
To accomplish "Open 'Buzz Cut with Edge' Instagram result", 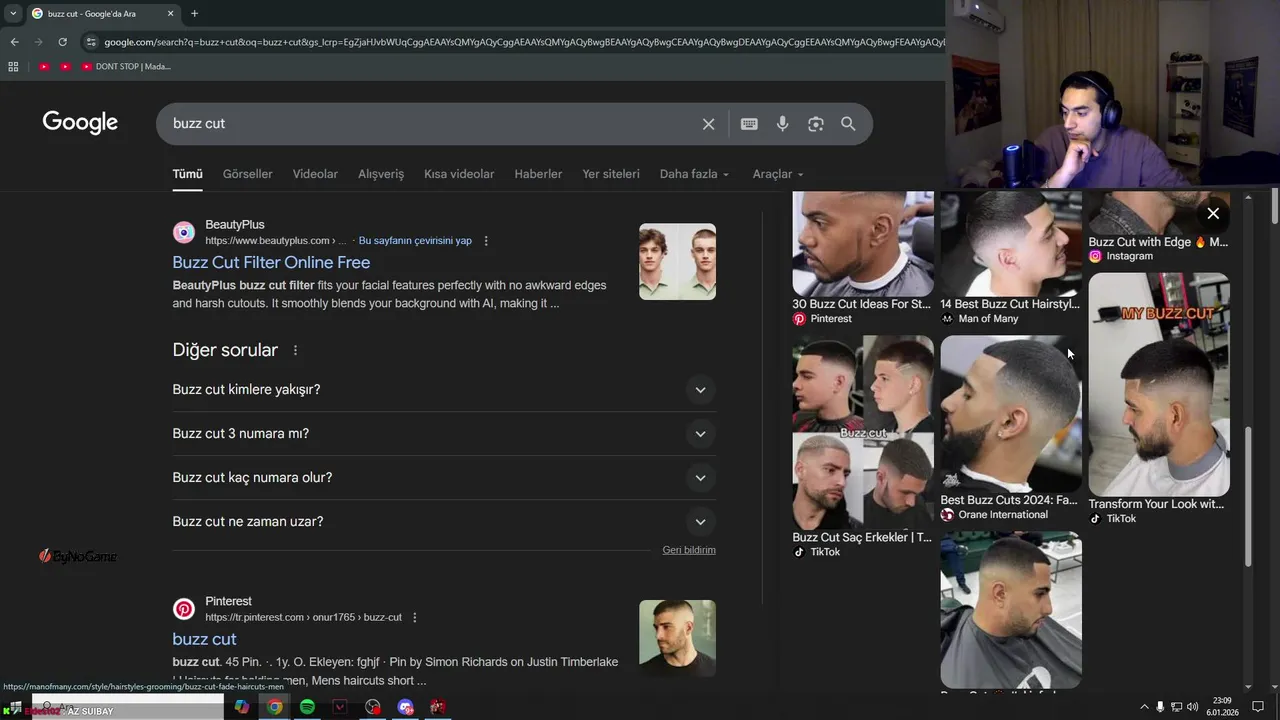I will tap(1158, 242).
